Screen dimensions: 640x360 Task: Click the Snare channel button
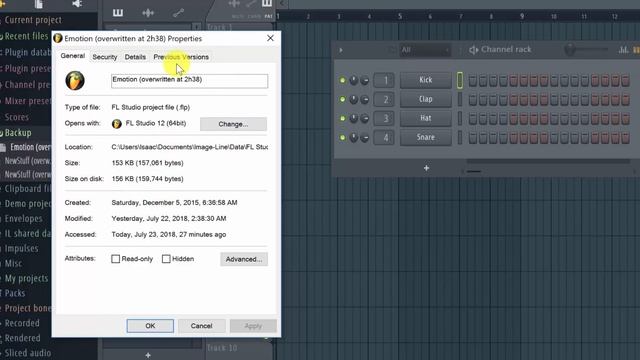[x=425, y=138]
